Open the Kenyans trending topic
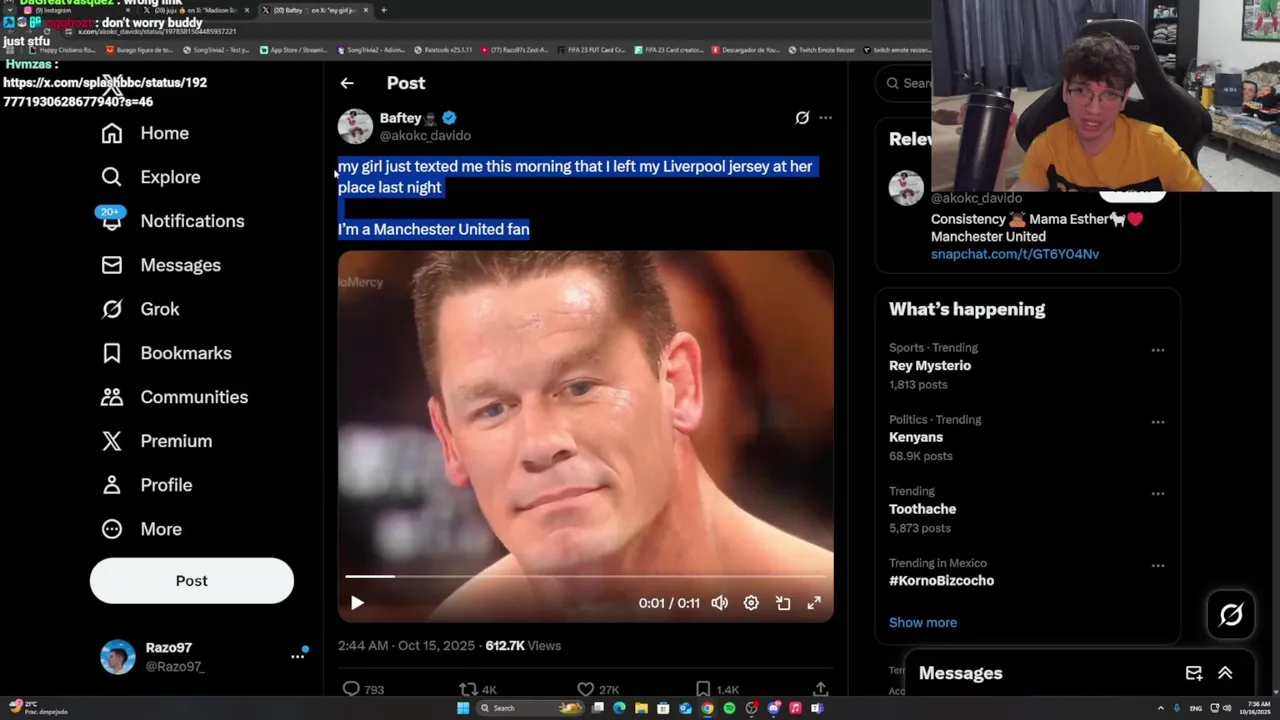 coord(916,438)
